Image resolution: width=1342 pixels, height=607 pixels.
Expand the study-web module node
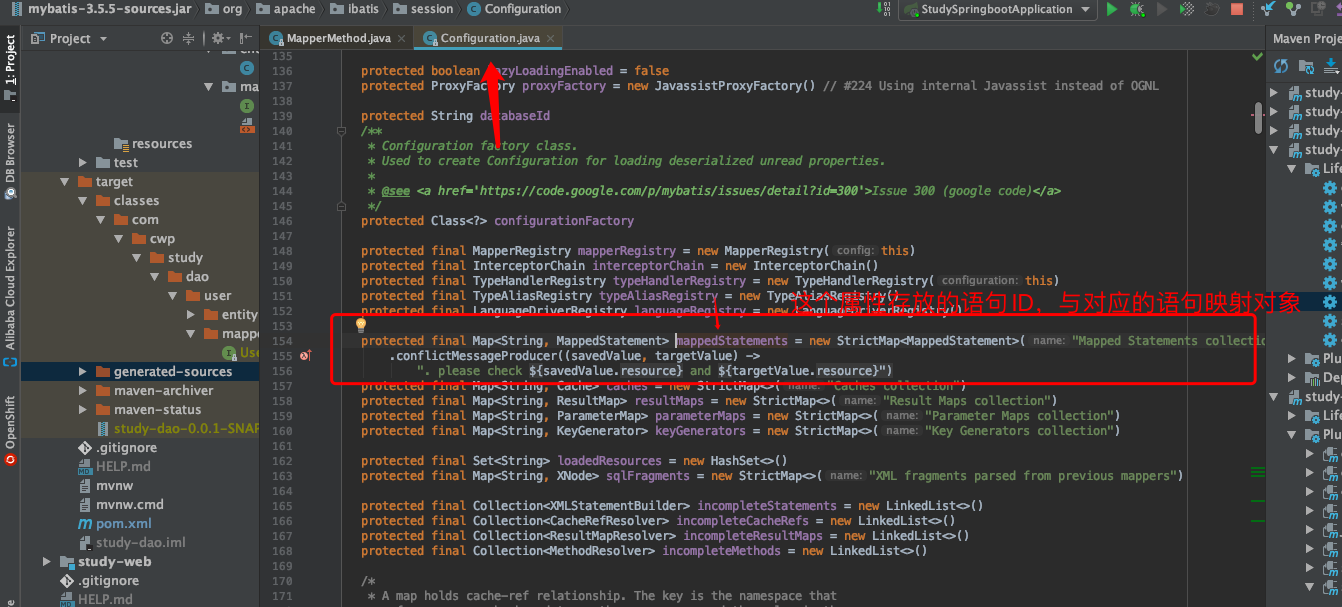pos(46,562)
